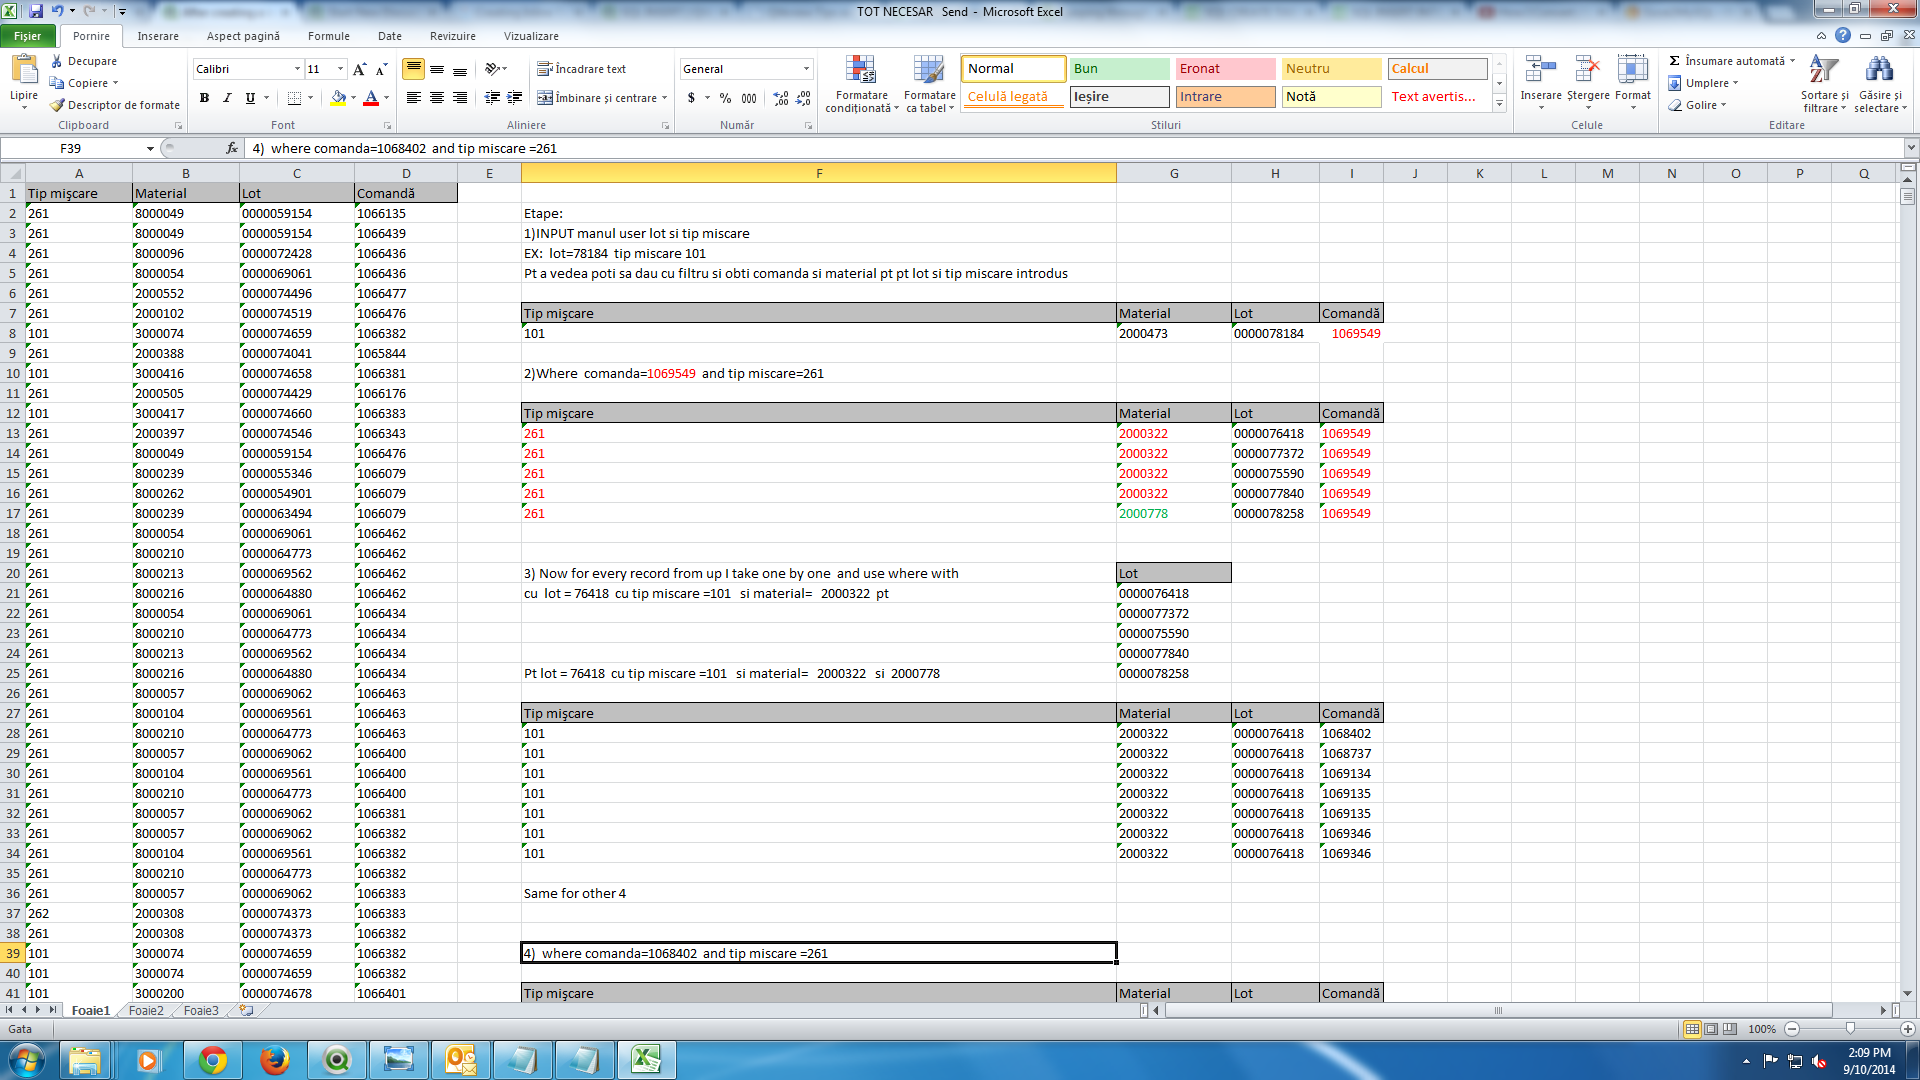Click the insert function fx icon

[x=232, y=148]
